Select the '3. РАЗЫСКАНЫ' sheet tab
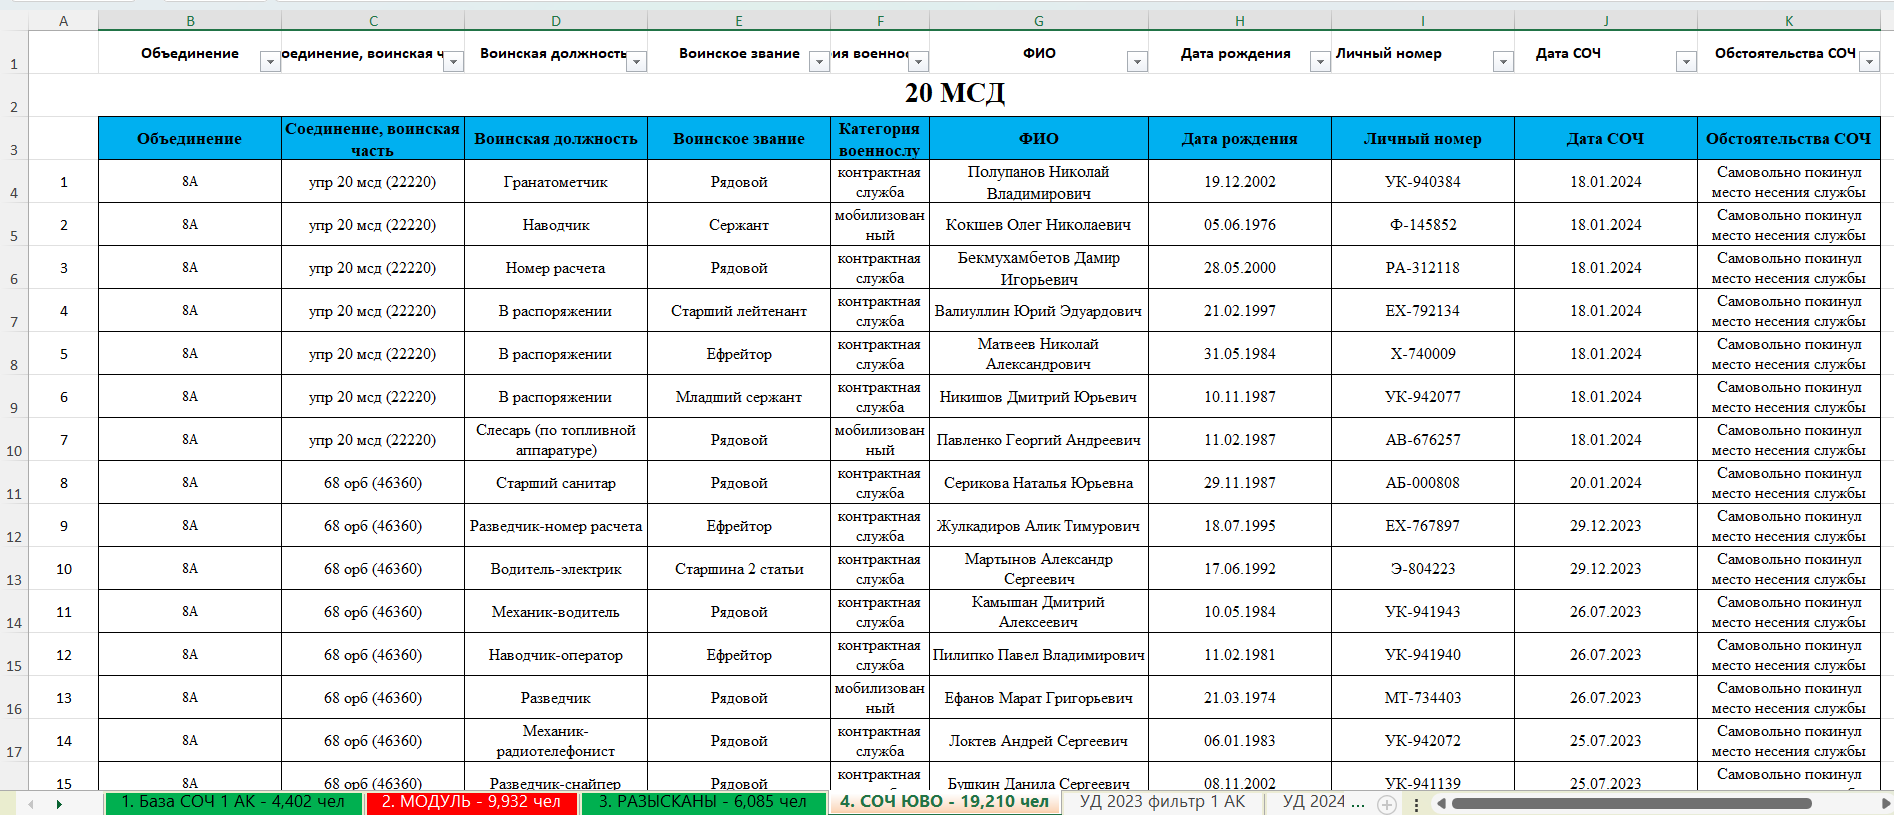Screen dimensions: 1894x815 coord(702,802)
